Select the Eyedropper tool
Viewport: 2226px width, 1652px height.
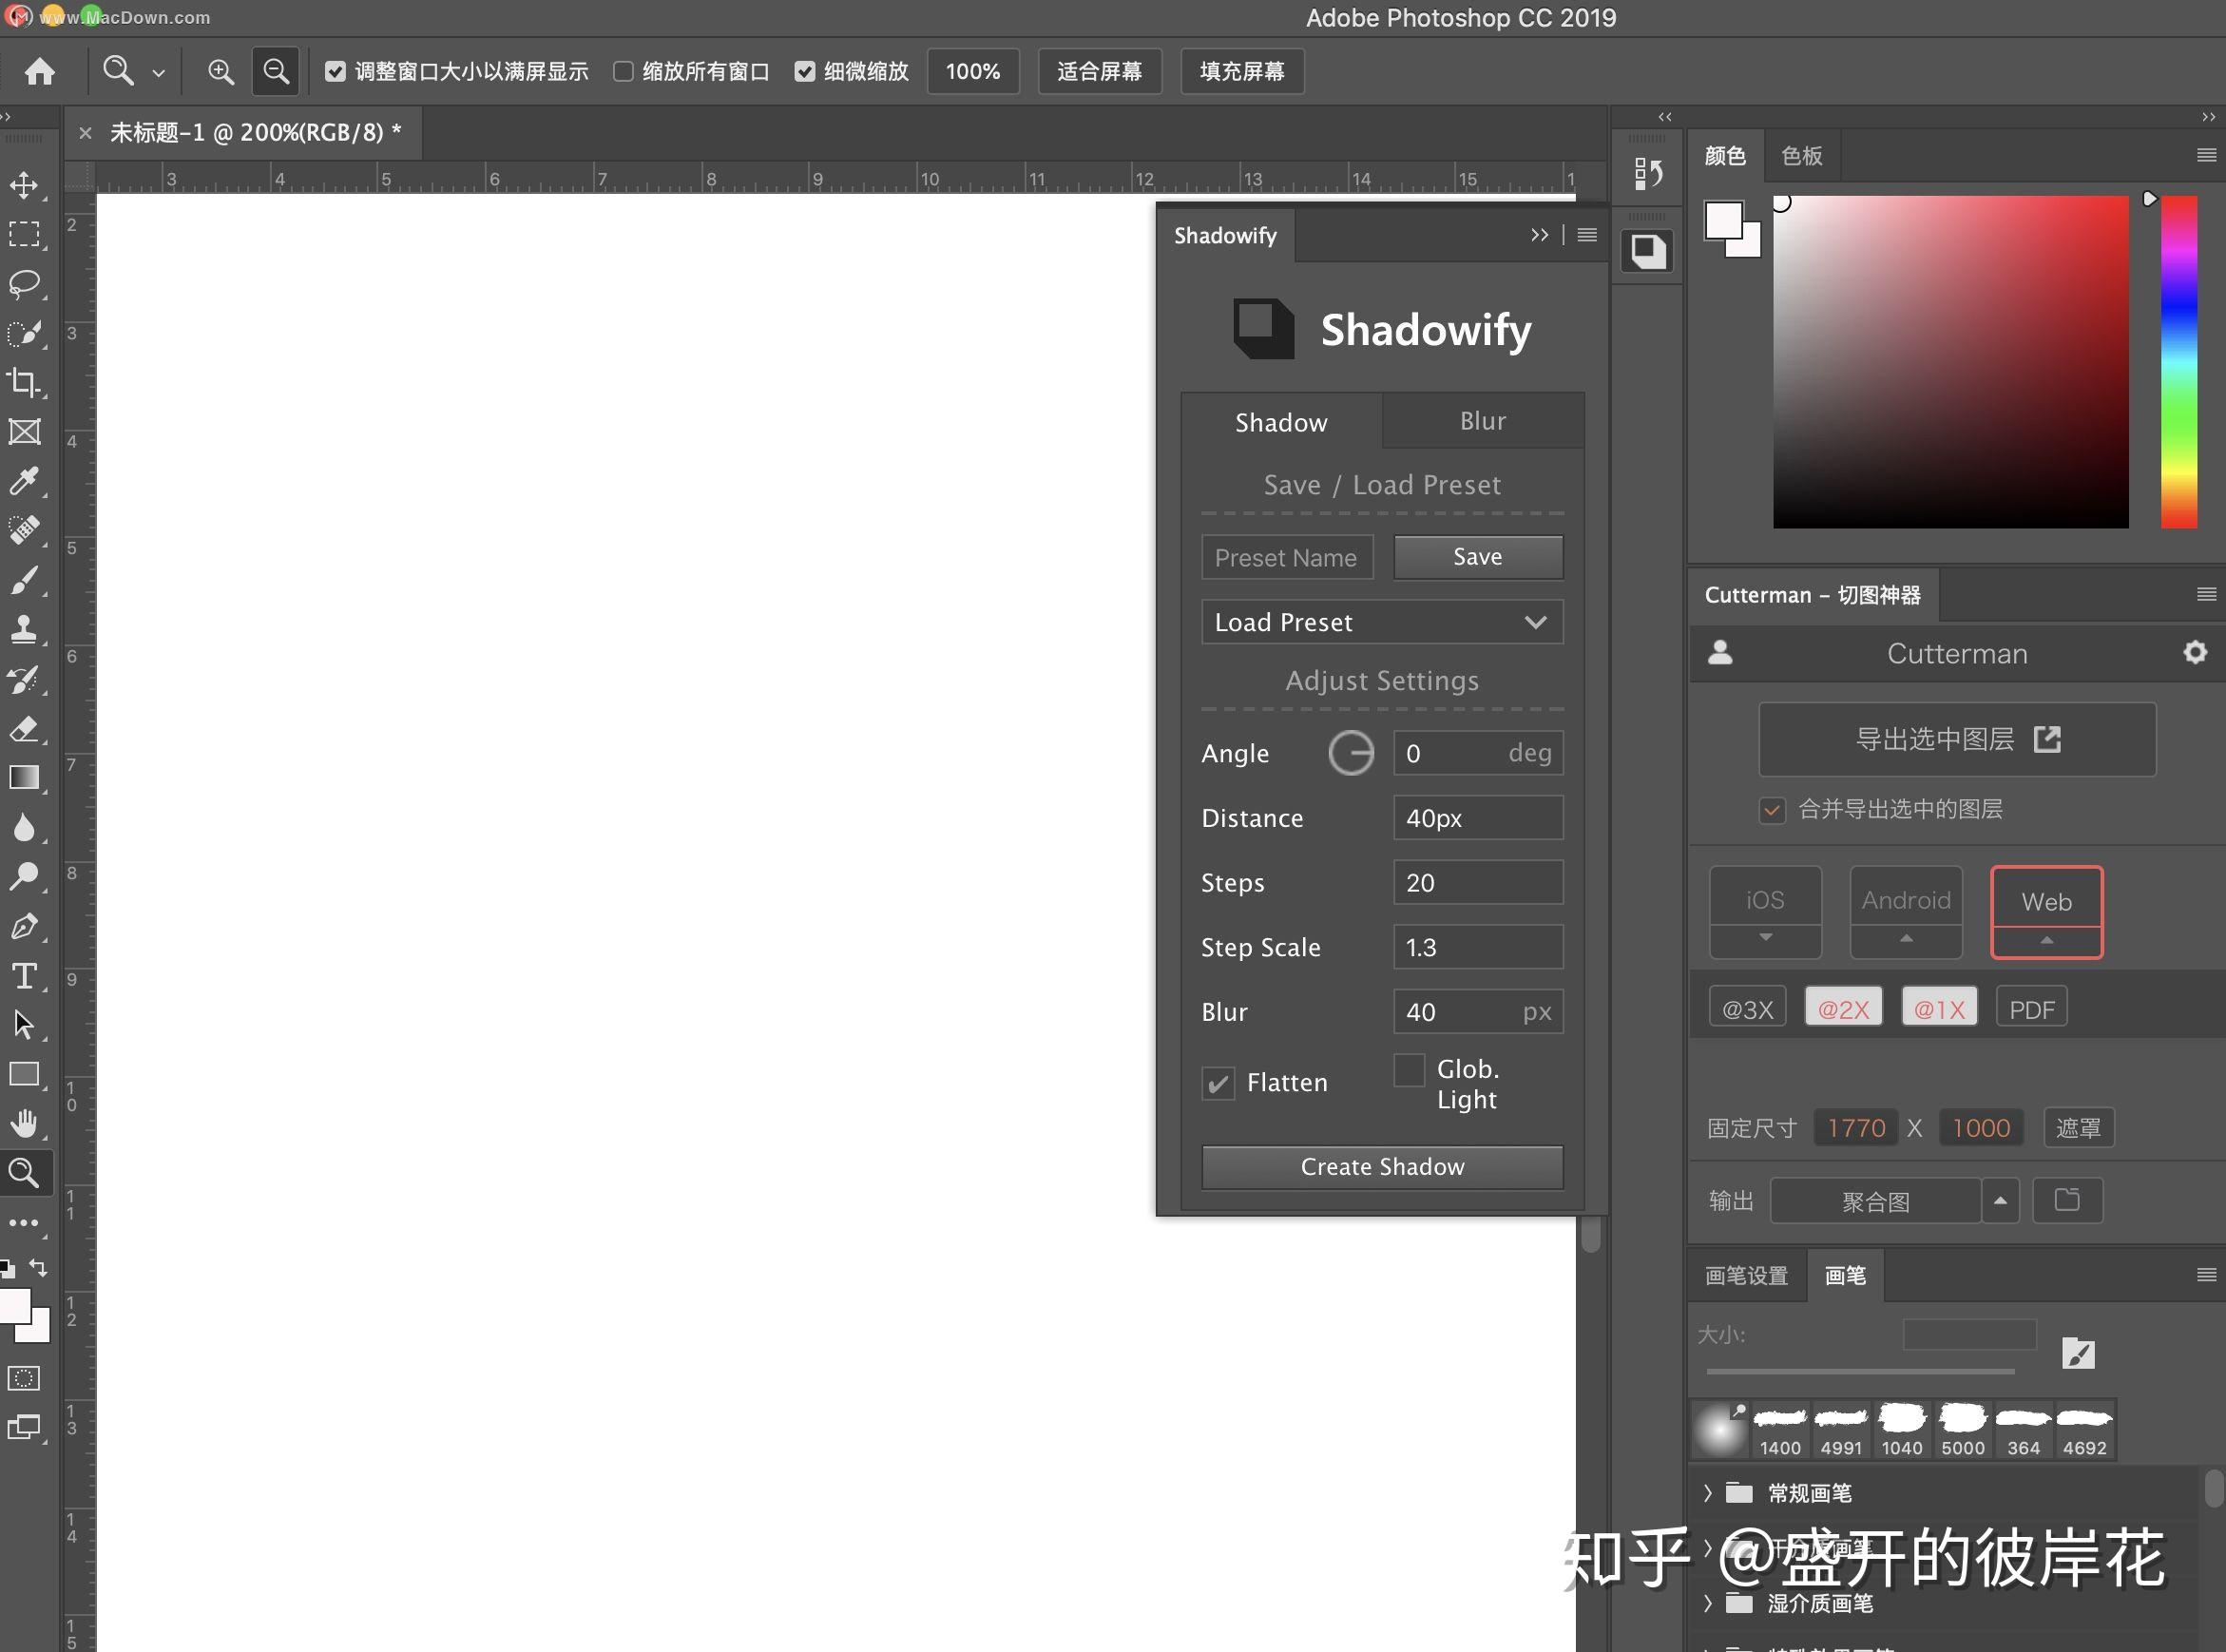(26, 481)
